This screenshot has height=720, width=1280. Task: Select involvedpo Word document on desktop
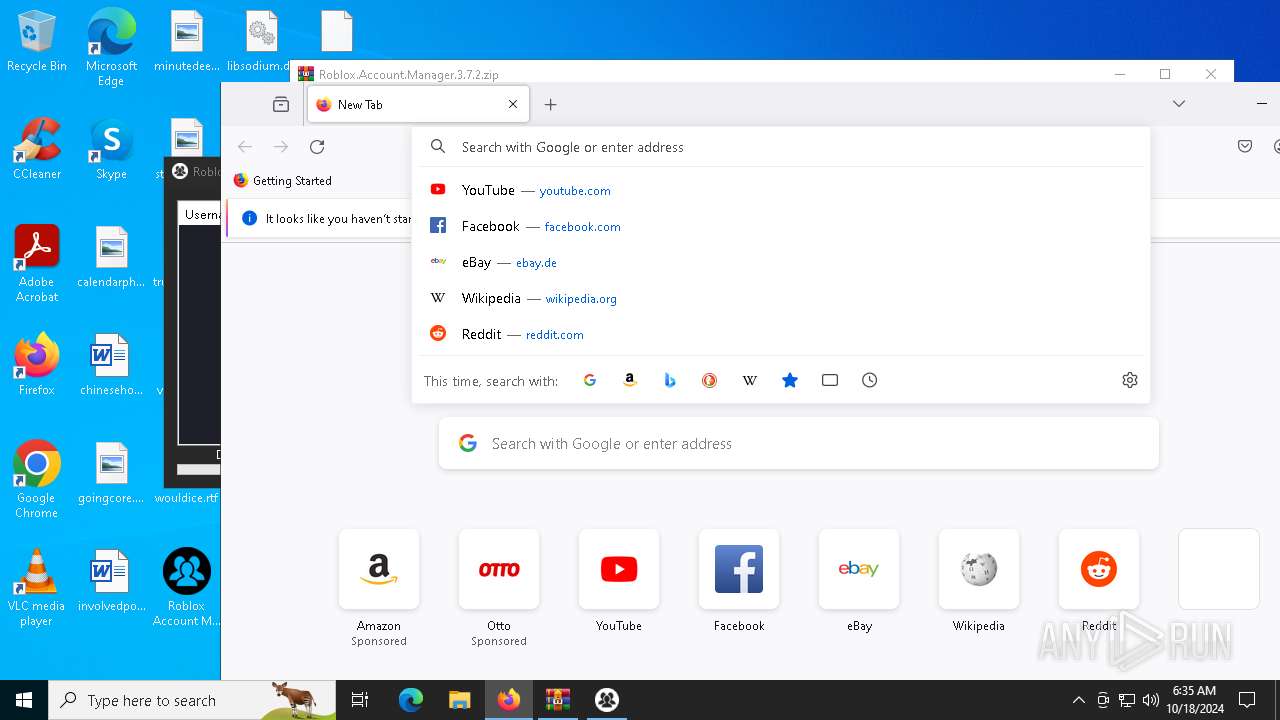(111, 581)
